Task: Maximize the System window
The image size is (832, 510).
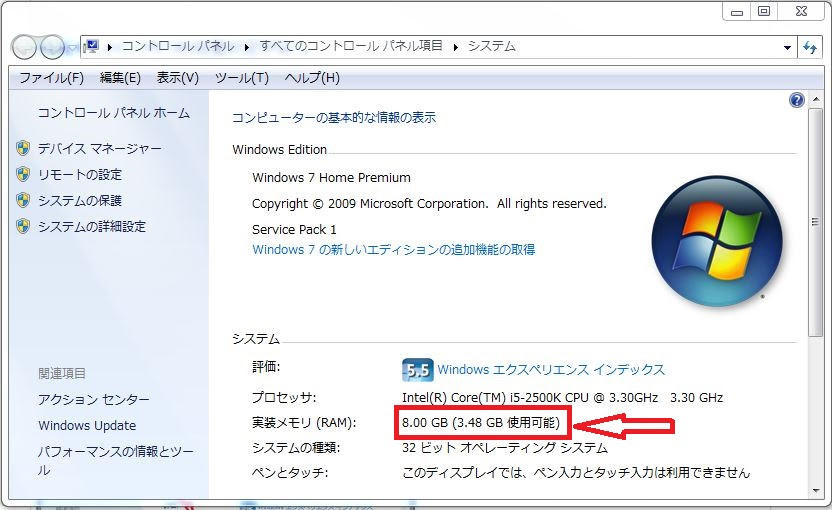Action: click(764, 12)
